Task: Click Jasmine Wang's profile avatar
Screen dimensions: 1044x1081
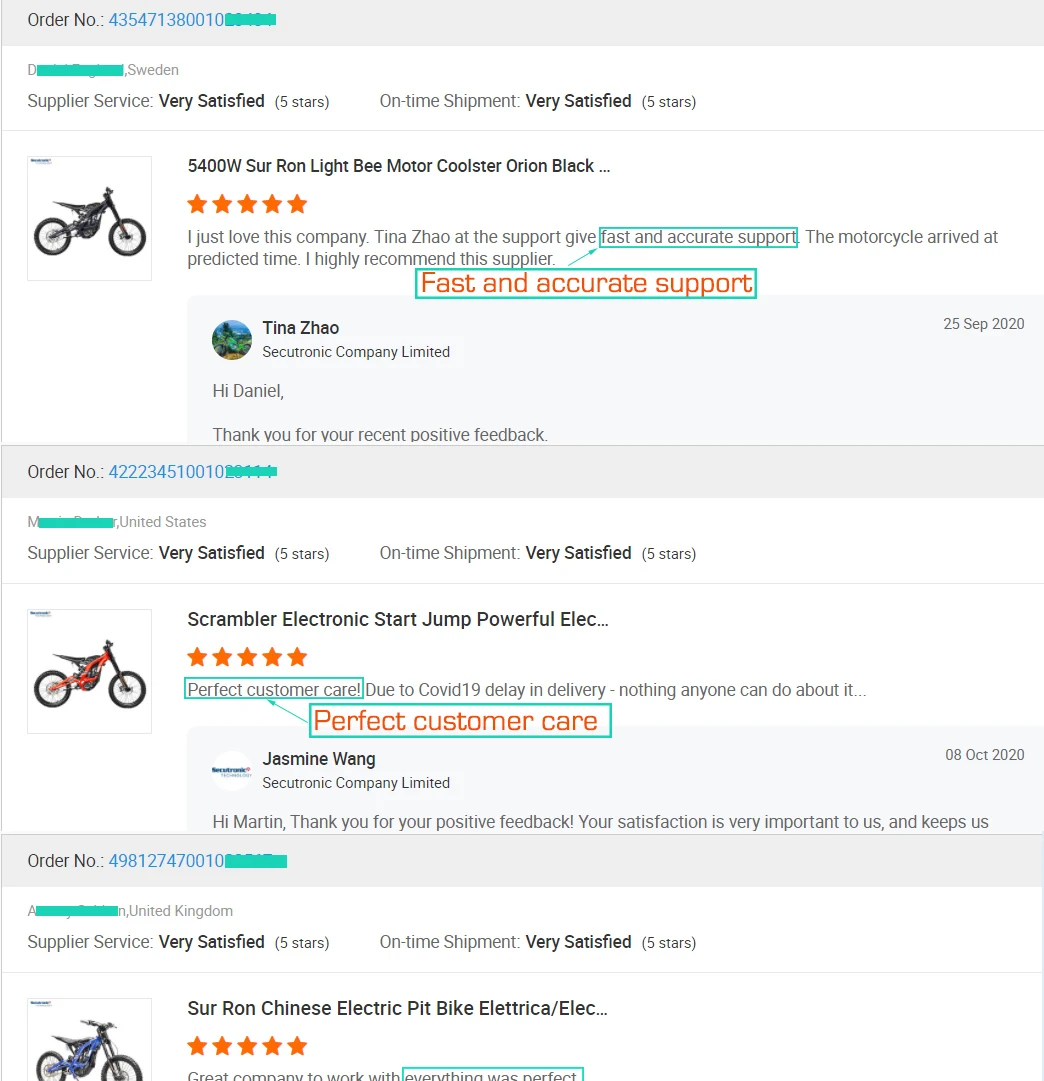Action: [232, 771]
